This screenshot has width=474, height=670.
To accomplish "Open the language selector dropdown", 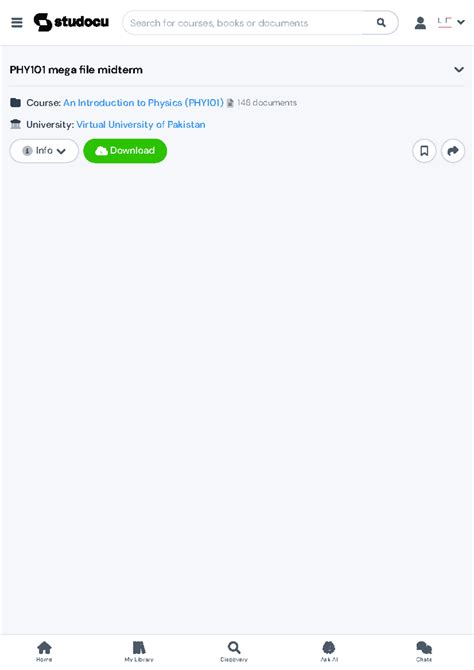I will click(x=451, y=22).
